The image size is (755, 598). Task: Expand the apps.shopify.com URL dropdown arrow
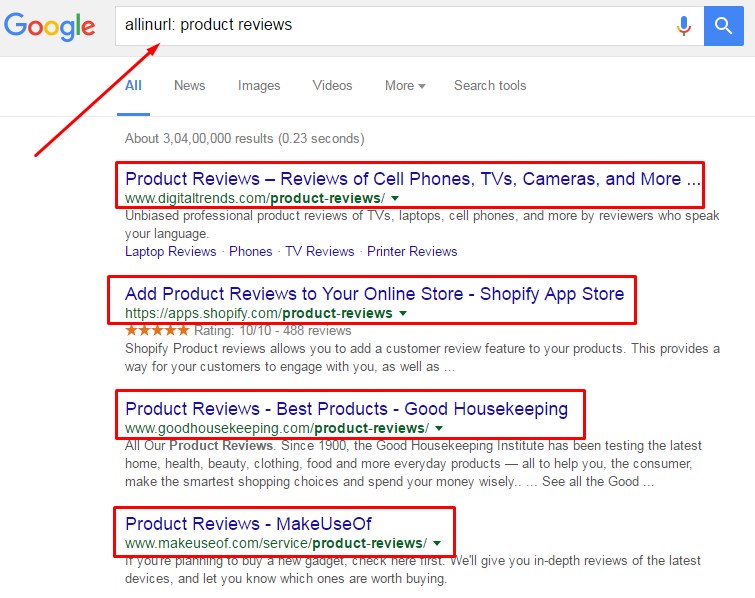(403, 314)
